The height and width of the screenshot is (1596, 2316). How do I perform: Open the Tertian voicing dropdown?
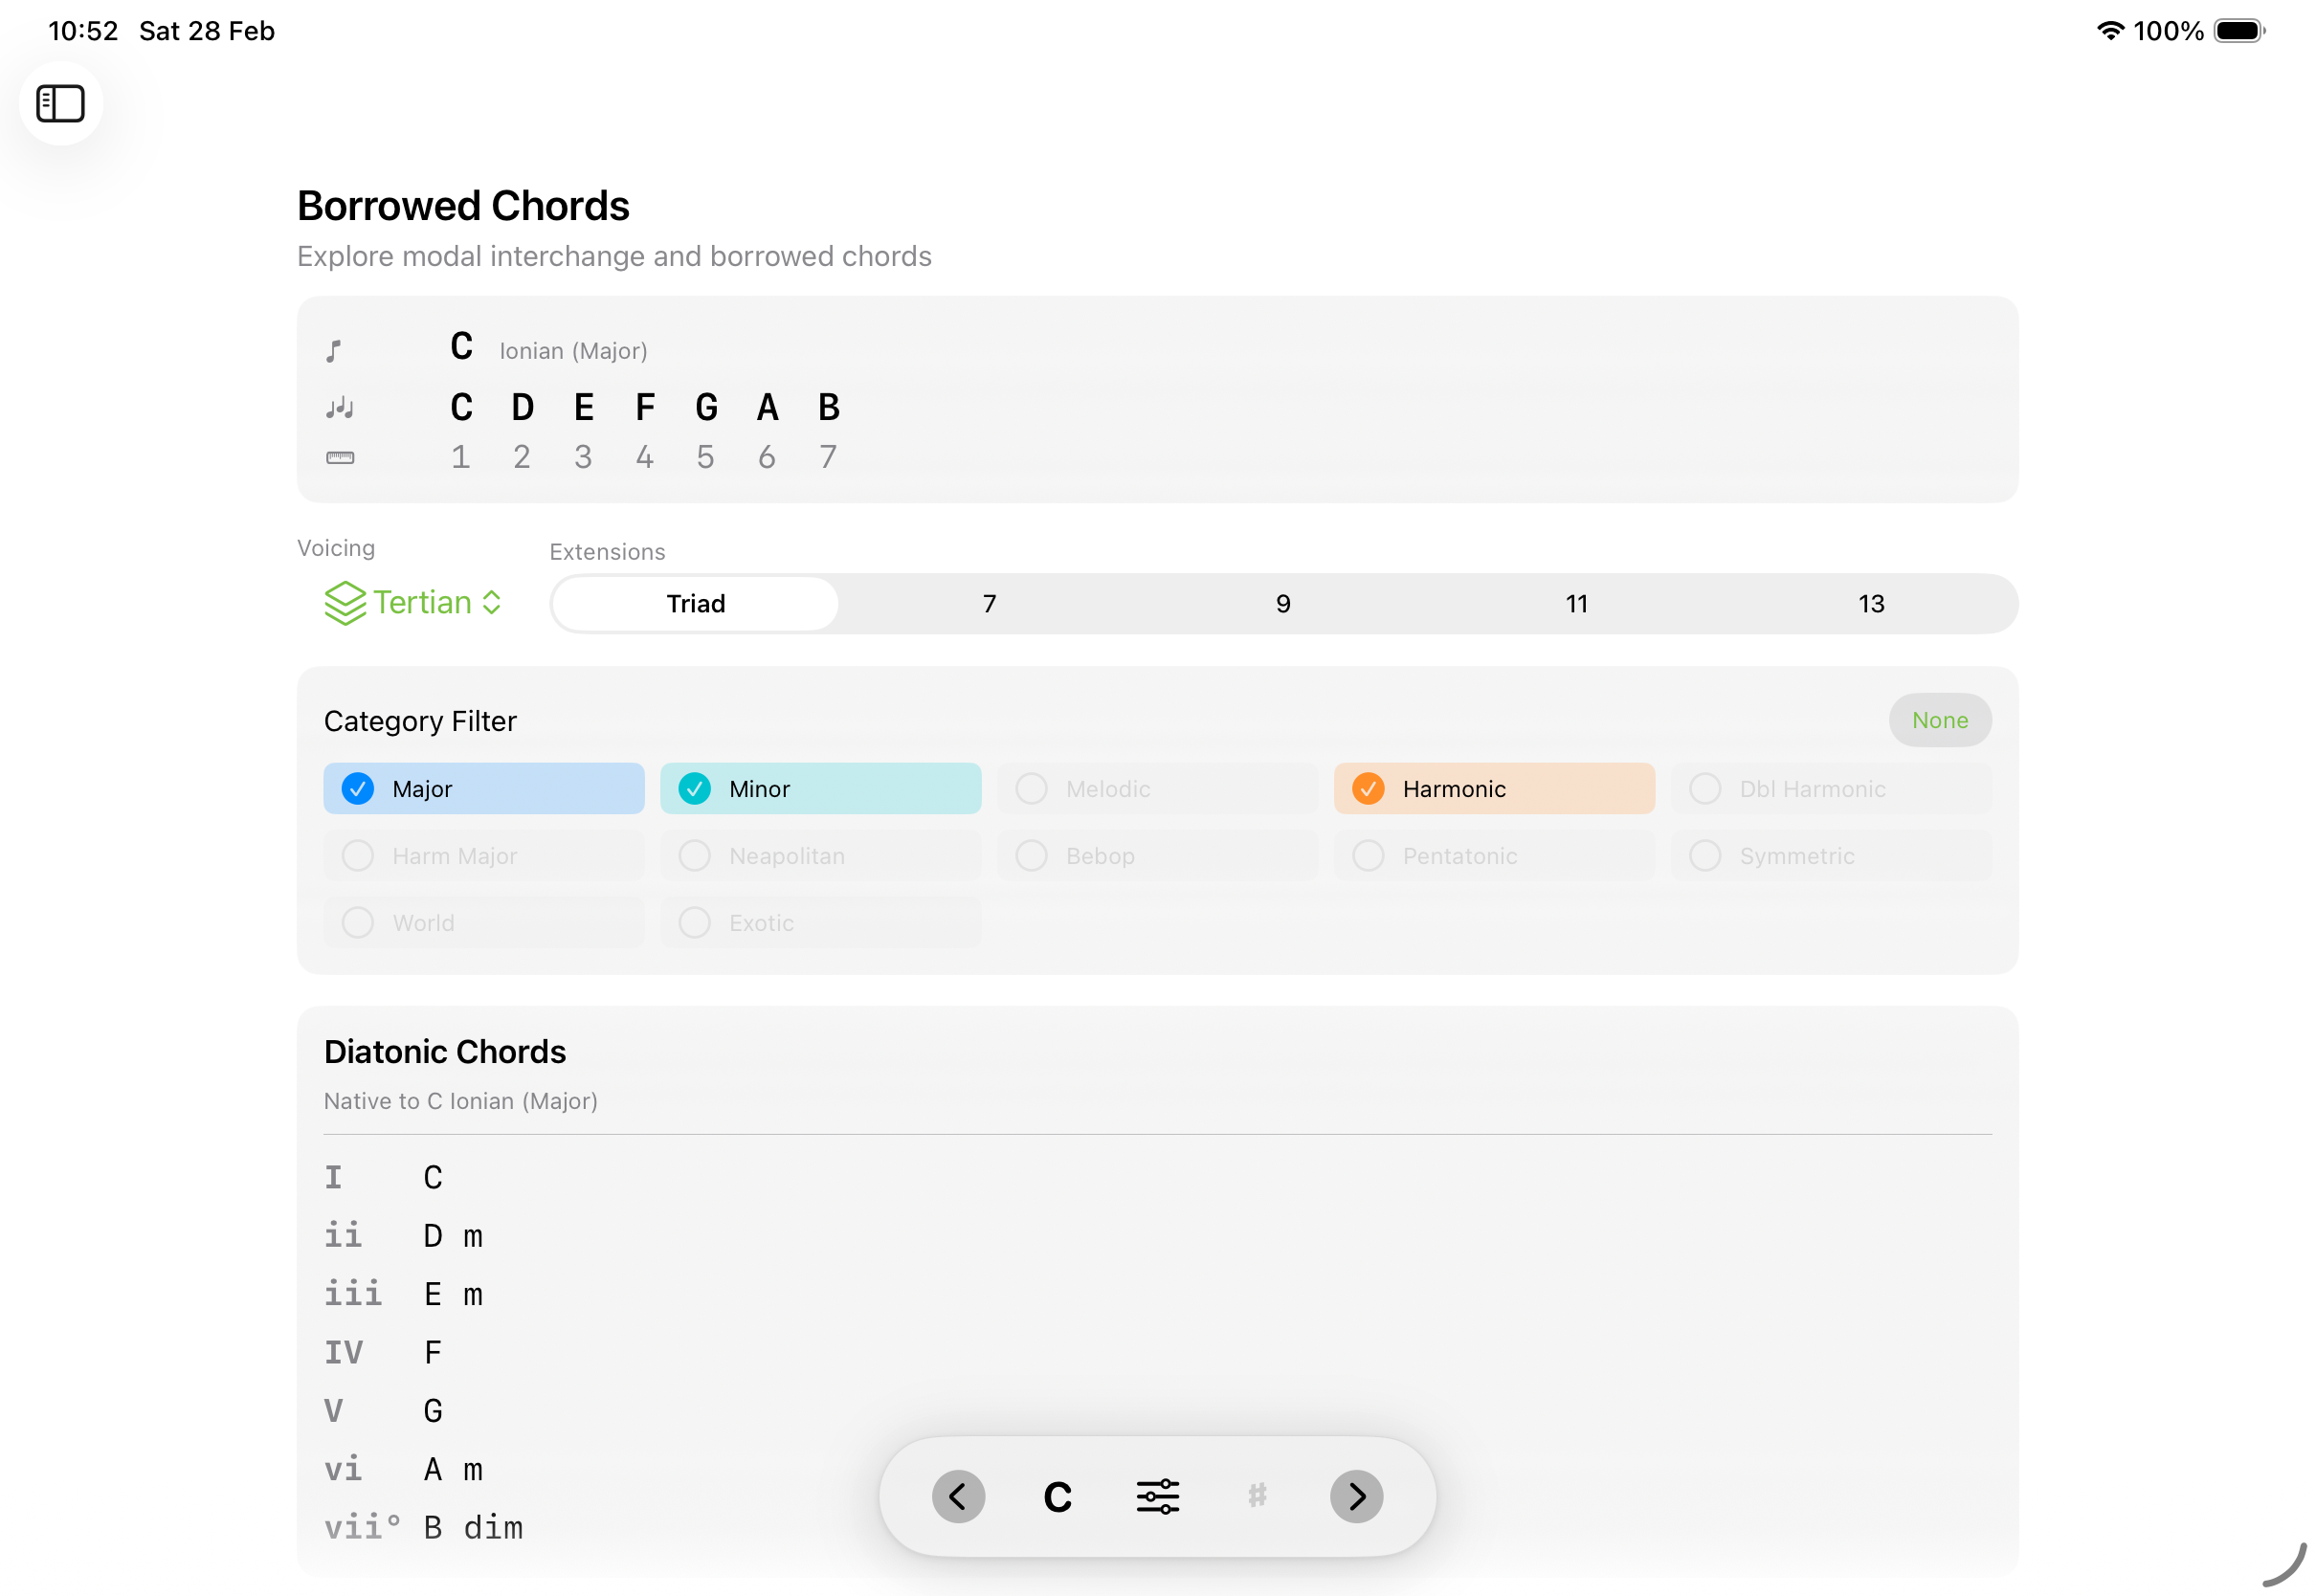click(413, 603)
